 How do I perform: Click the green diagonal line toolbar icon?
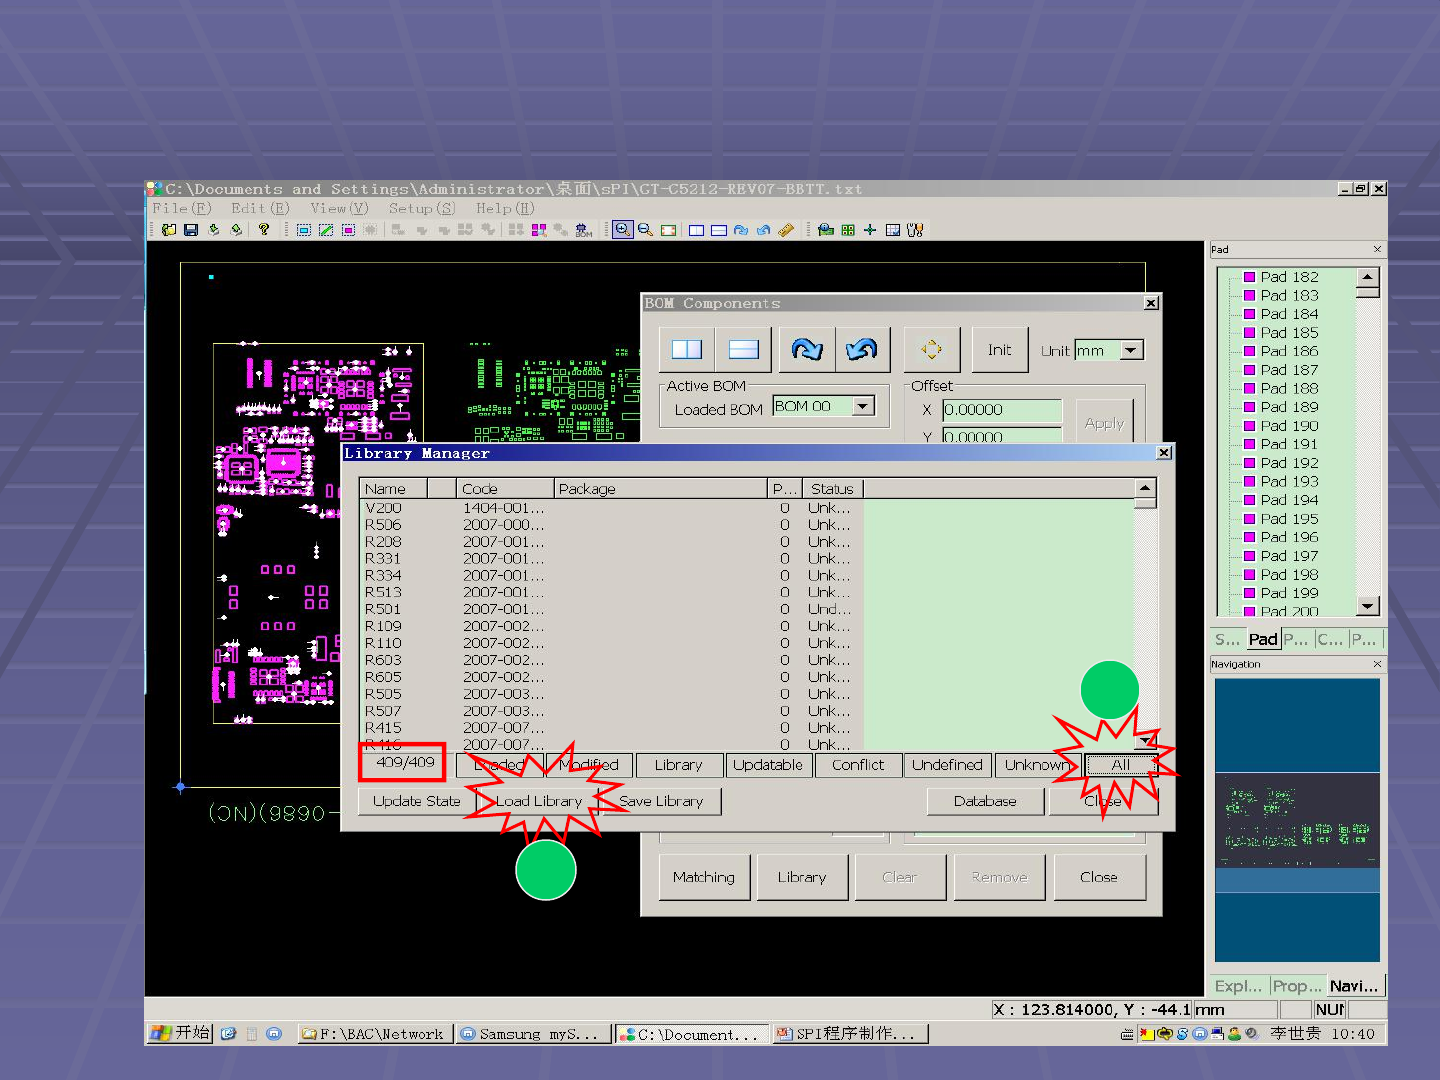point(326,230)
